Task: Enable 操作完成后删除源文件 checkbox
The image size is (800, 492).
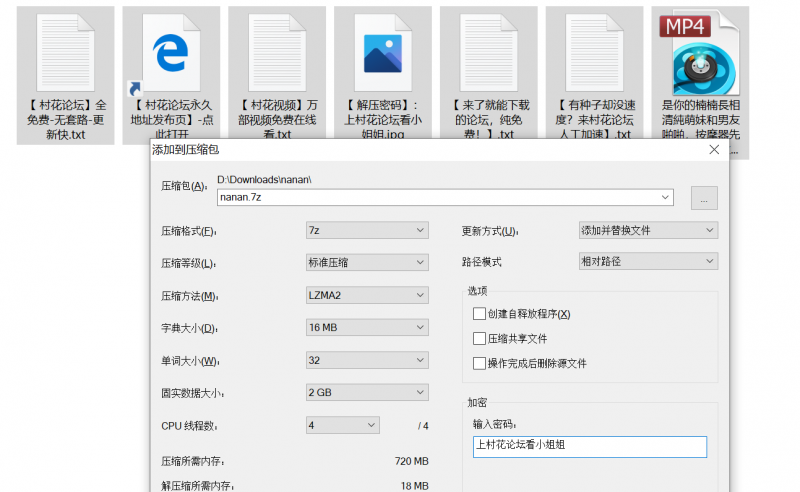Action: click(480, 363)
